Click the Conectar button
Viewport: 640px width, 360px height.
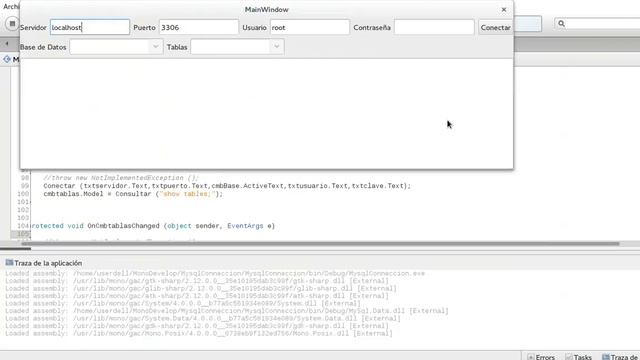496,27
